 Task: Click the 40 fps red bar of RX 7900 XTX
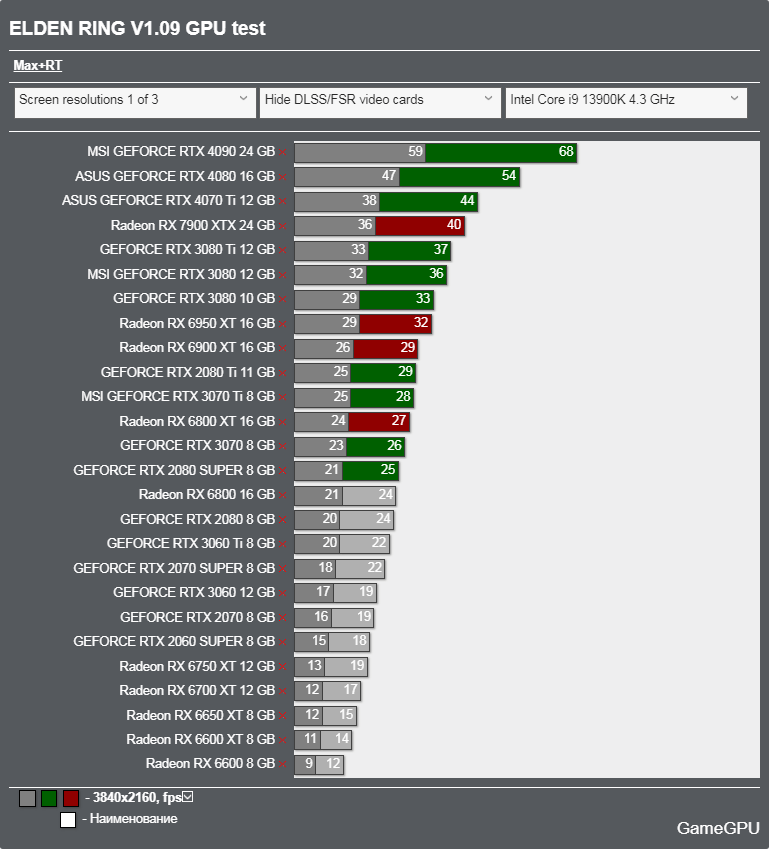point(420,226)
